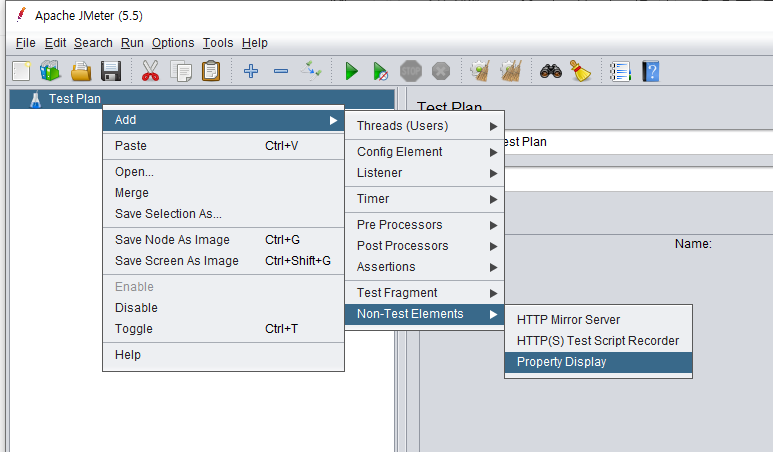Screen dimensions: 773x452
Task: Open the Edit menu
Action: (55, 43)
